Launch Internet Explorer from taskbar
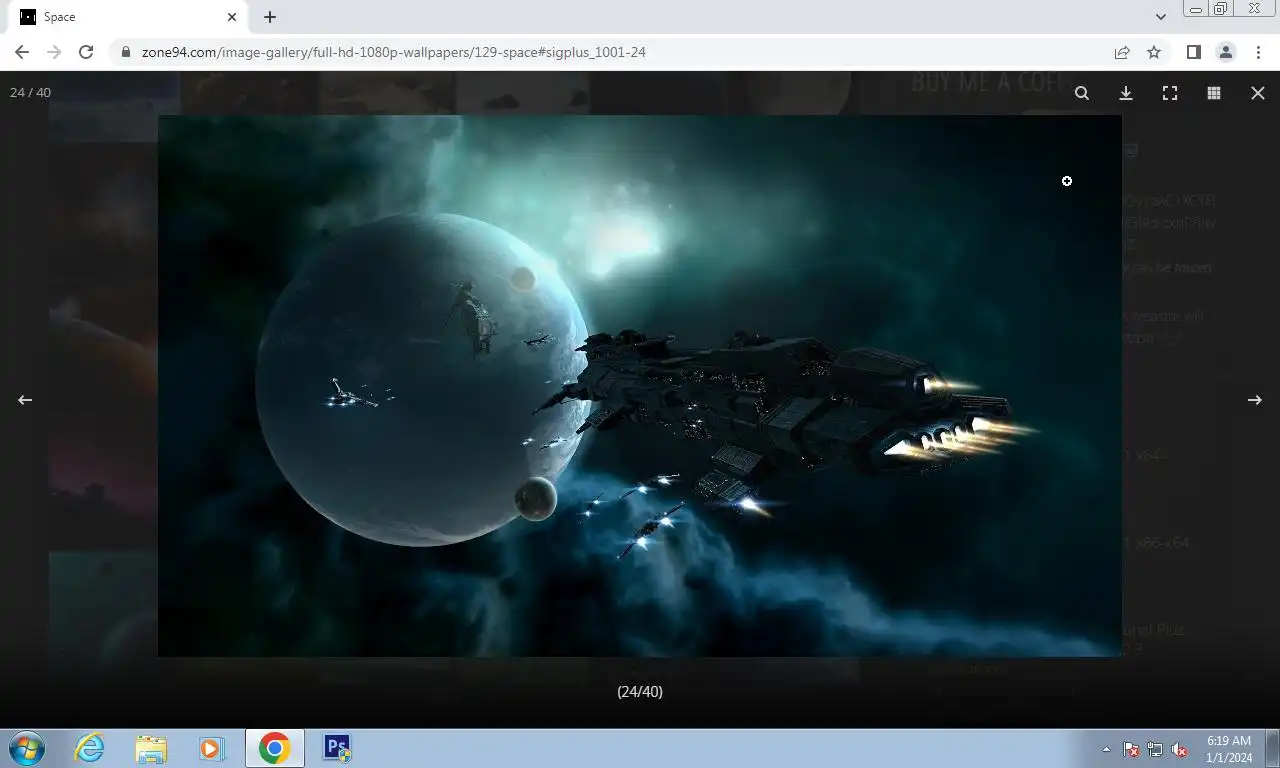The width and height of the screenshot is (1280, 768). (90, 748)
